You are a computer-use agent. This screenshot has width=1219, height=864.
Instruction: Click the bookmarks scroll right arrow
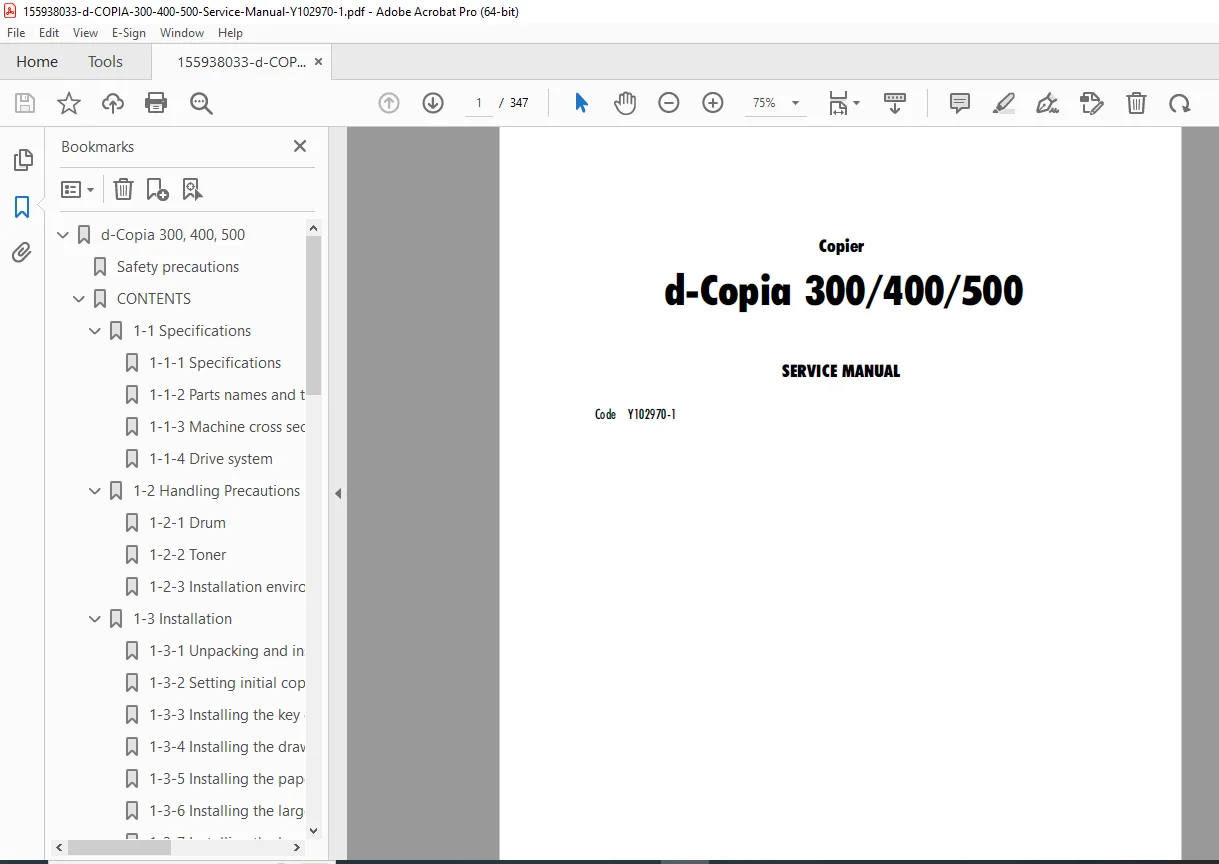point(295,847)
